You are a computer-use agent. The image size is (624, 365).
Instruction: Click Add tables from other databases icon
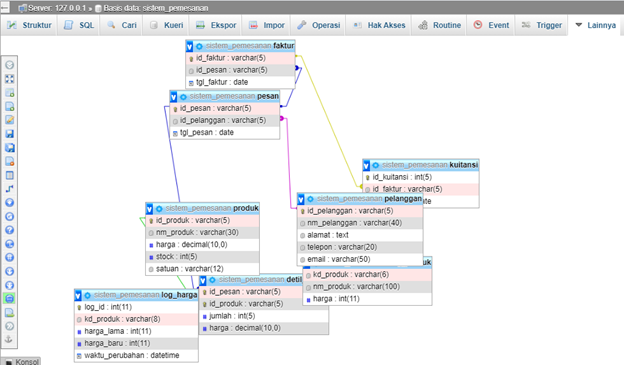pyautogui.click(x=10, y=93)
